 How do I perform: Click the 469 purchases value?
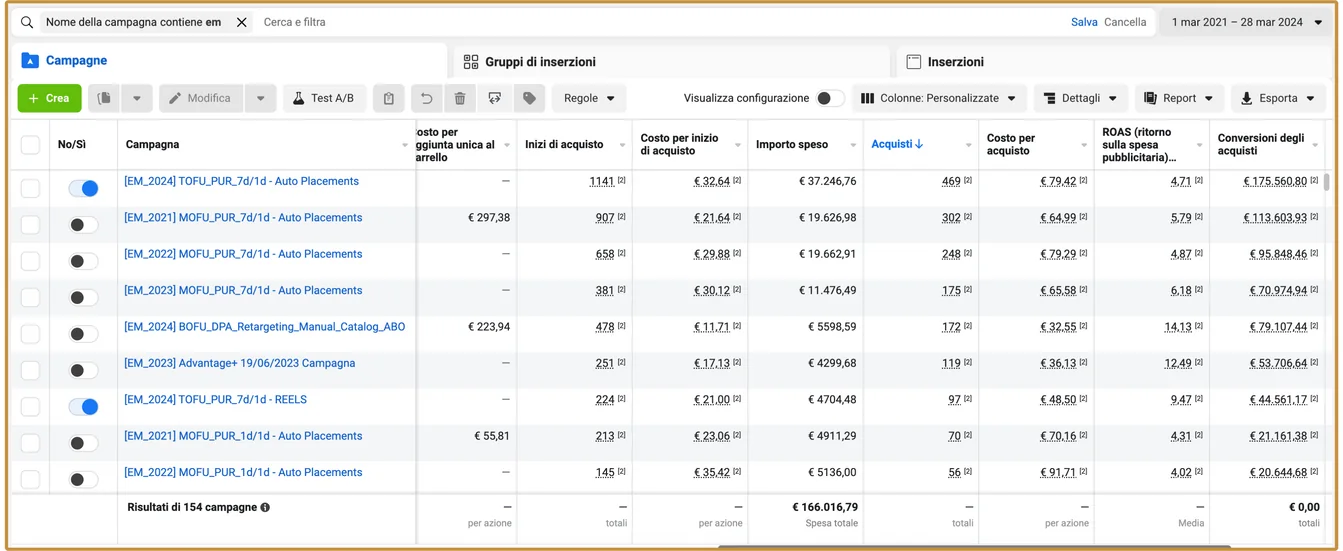[951, 181]
